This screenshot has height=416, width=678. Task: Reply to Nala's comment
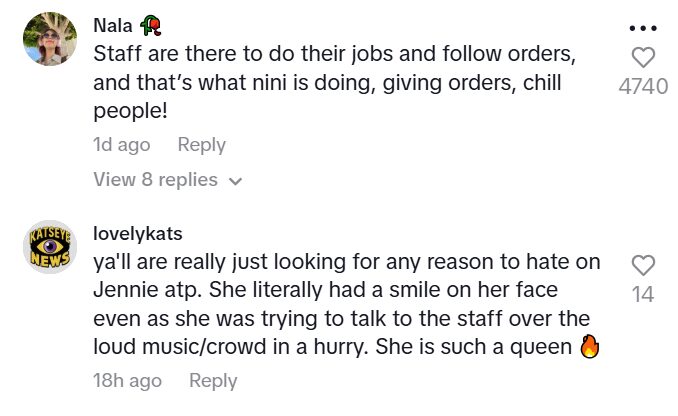201,145
